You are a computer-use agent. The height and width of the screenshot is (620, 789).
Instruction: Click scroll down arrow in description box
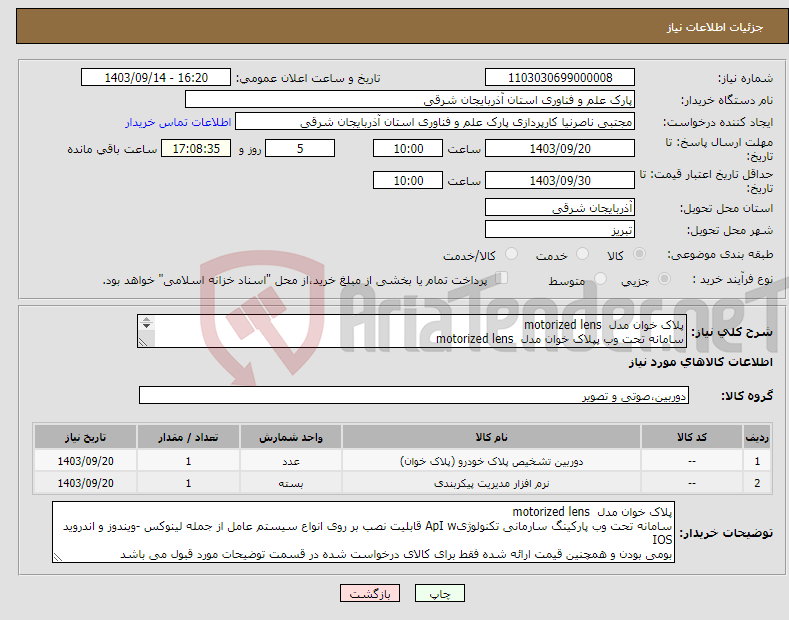(x=146, y=326)
